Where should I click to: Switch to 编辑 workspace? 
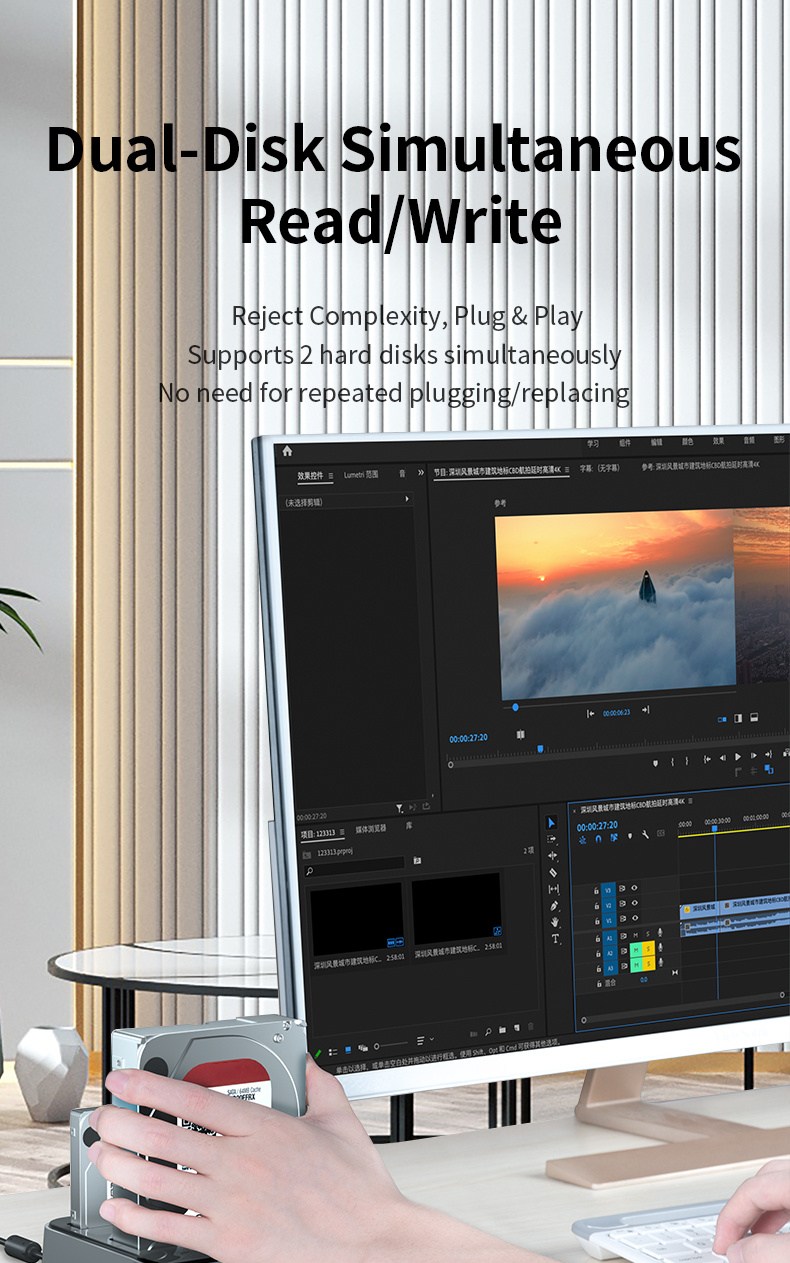coord(656,442)
